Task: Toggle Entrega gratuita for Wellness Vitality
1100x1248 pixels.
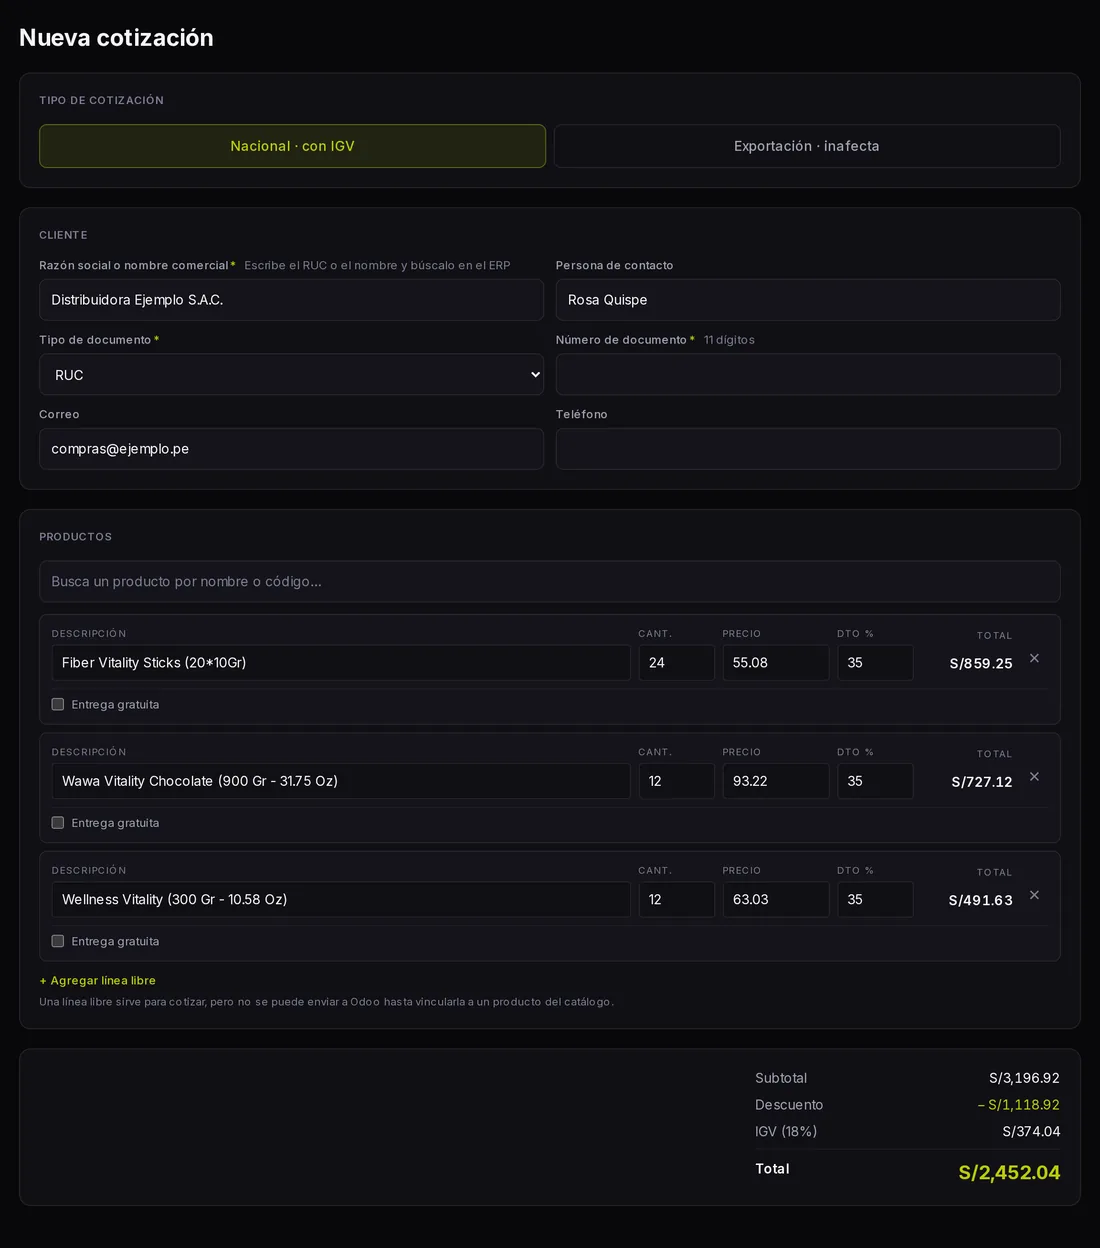Action: click(x=58, y=941)
